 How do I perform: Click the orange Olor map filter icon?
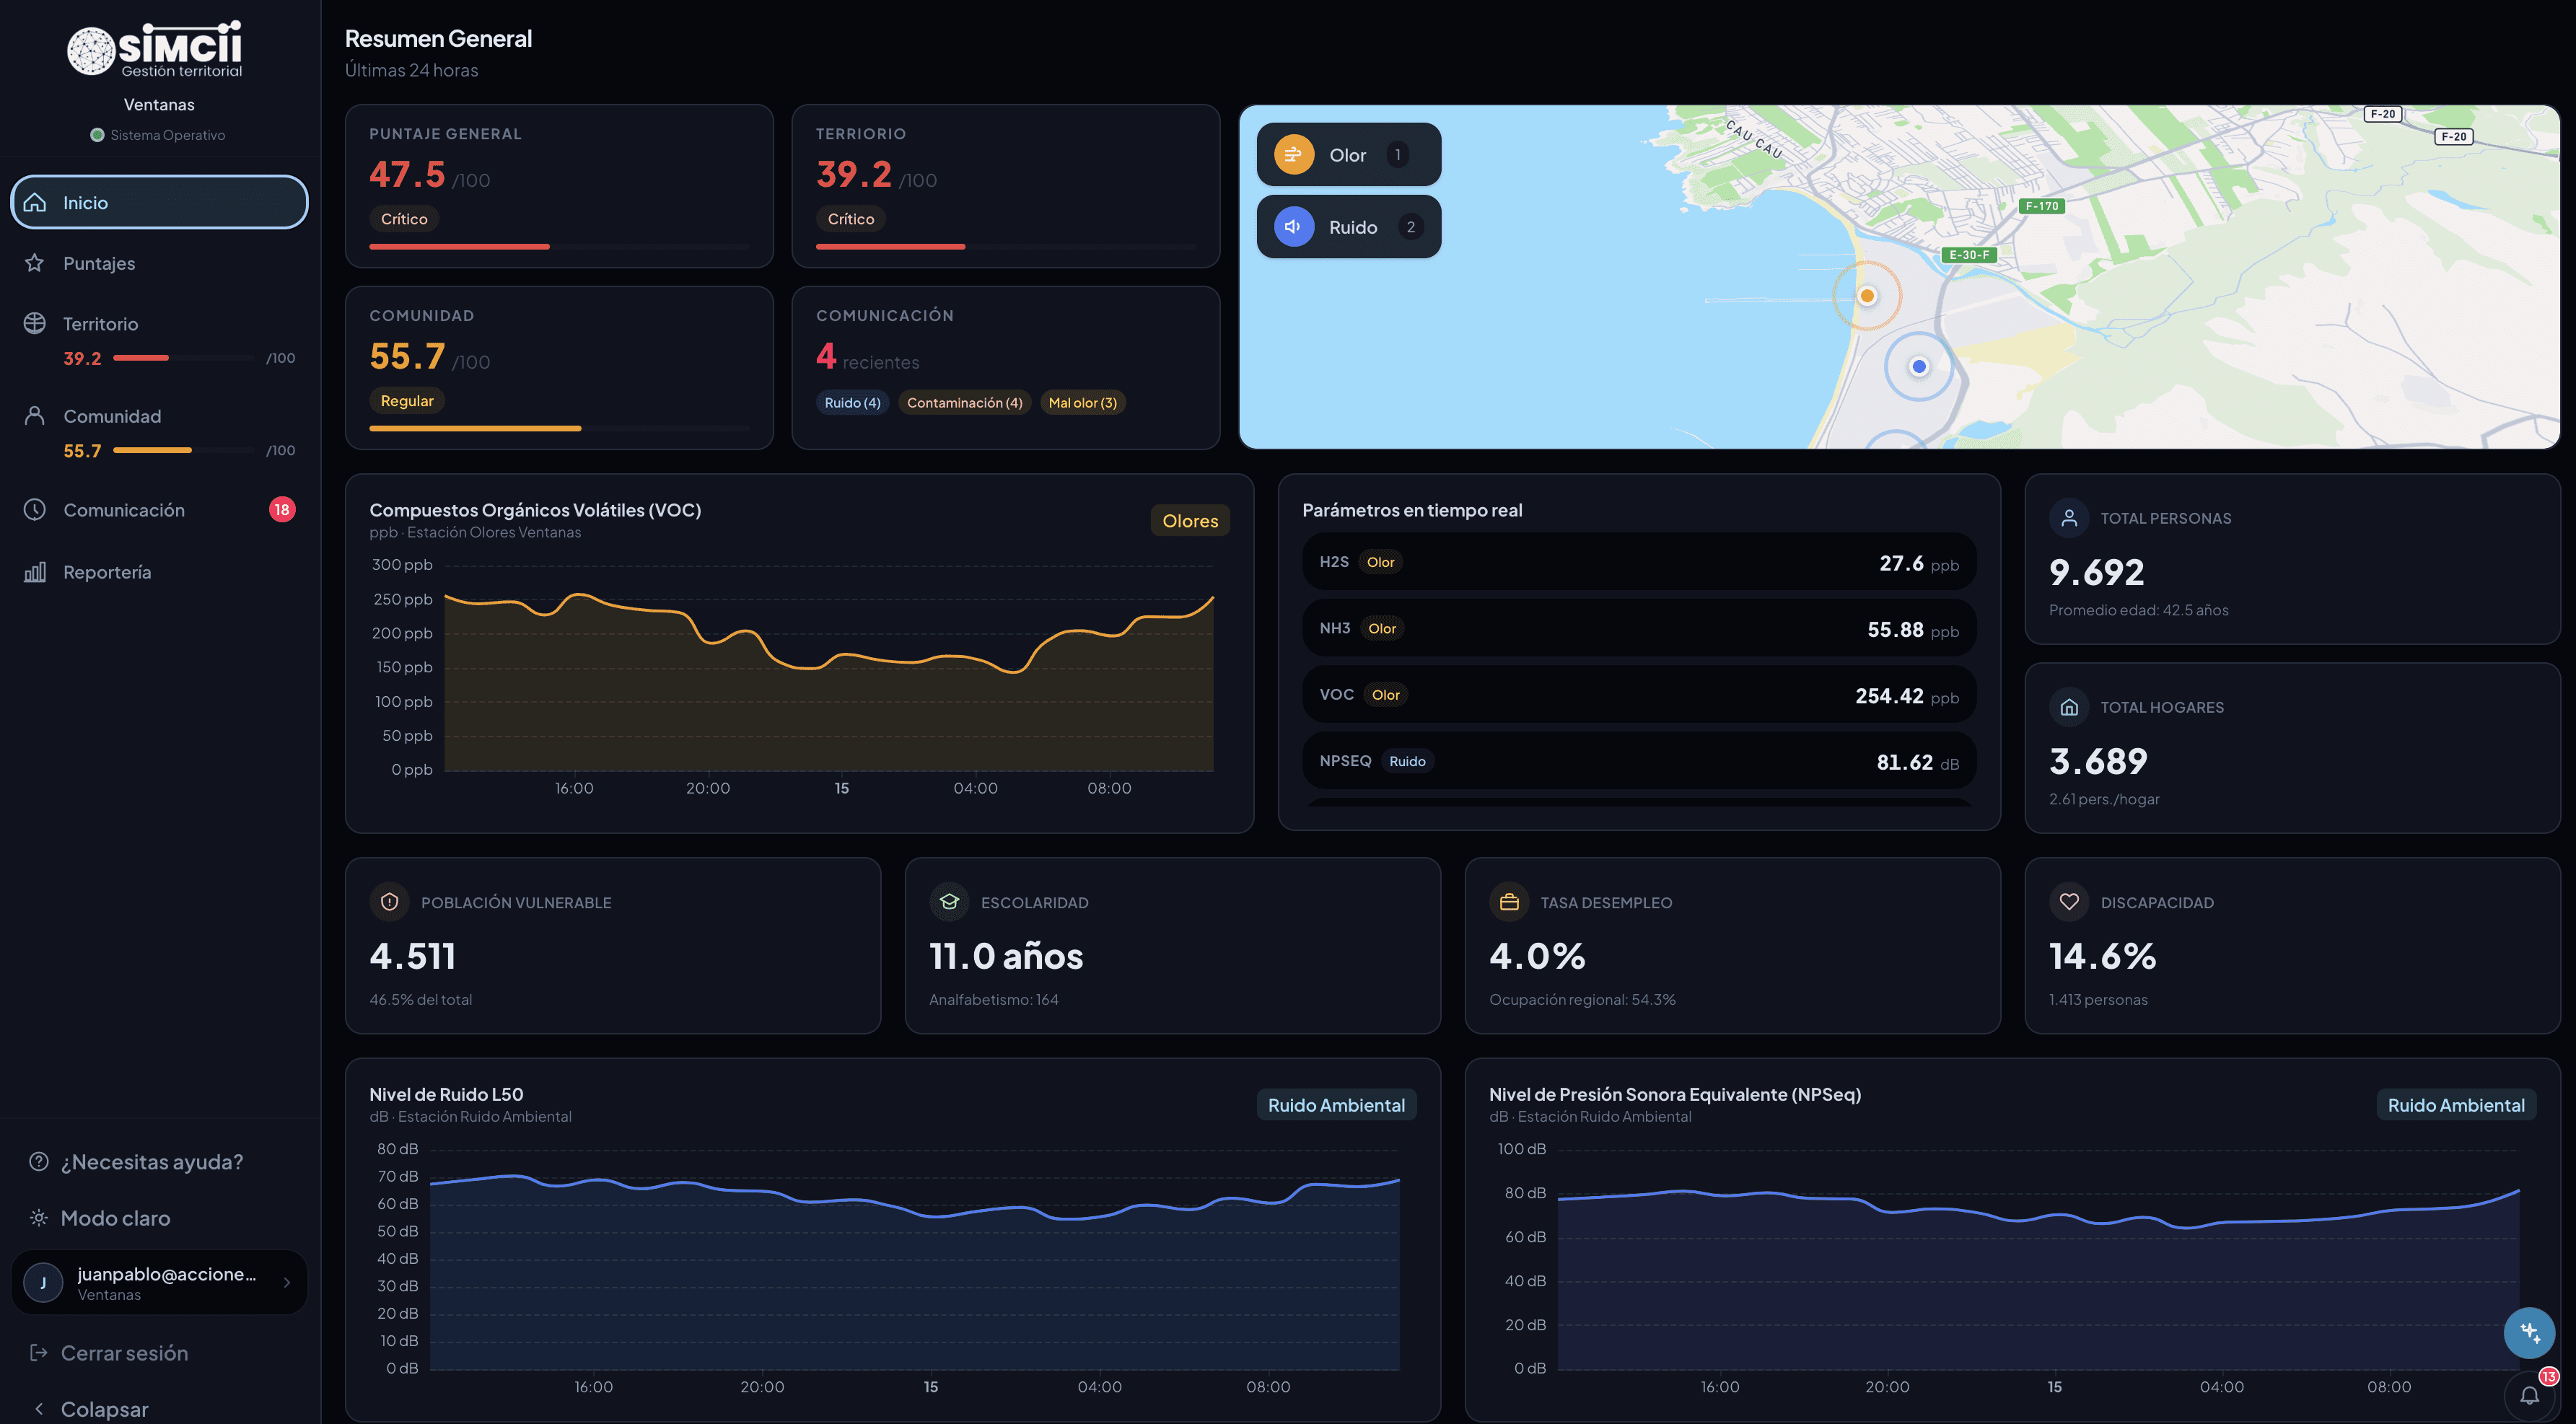[1293, 155]
